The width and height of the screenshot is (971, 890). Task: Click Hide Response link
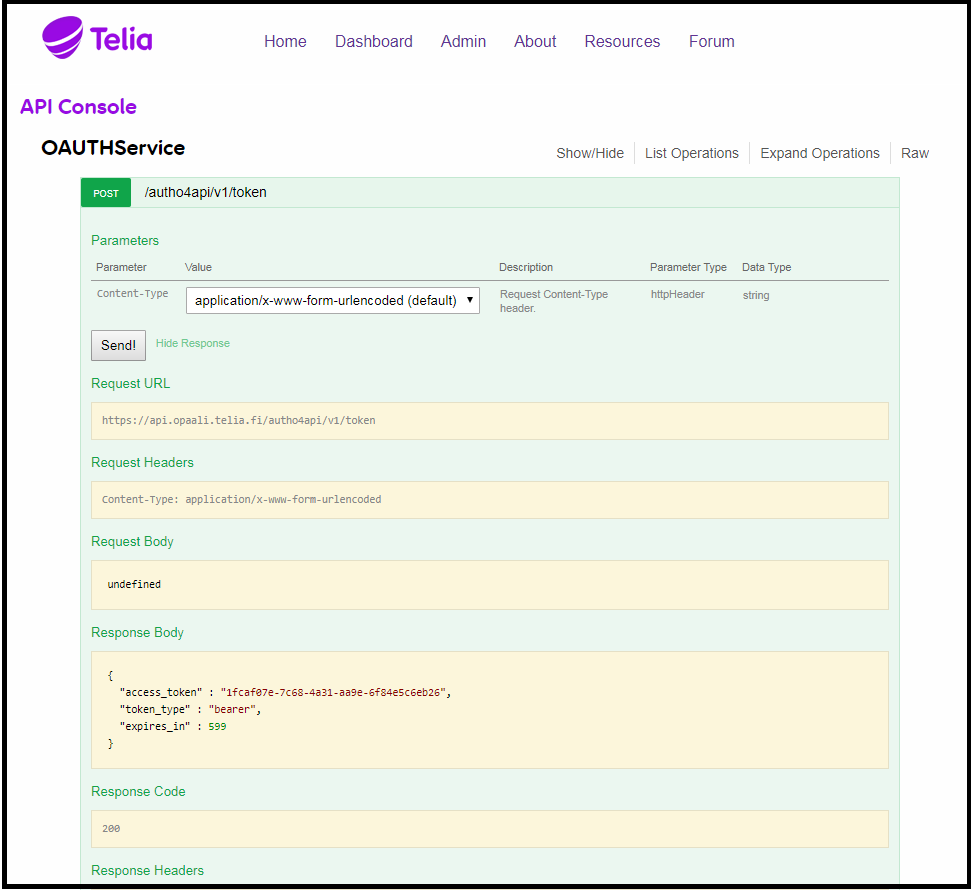click(x=193, y=343)
